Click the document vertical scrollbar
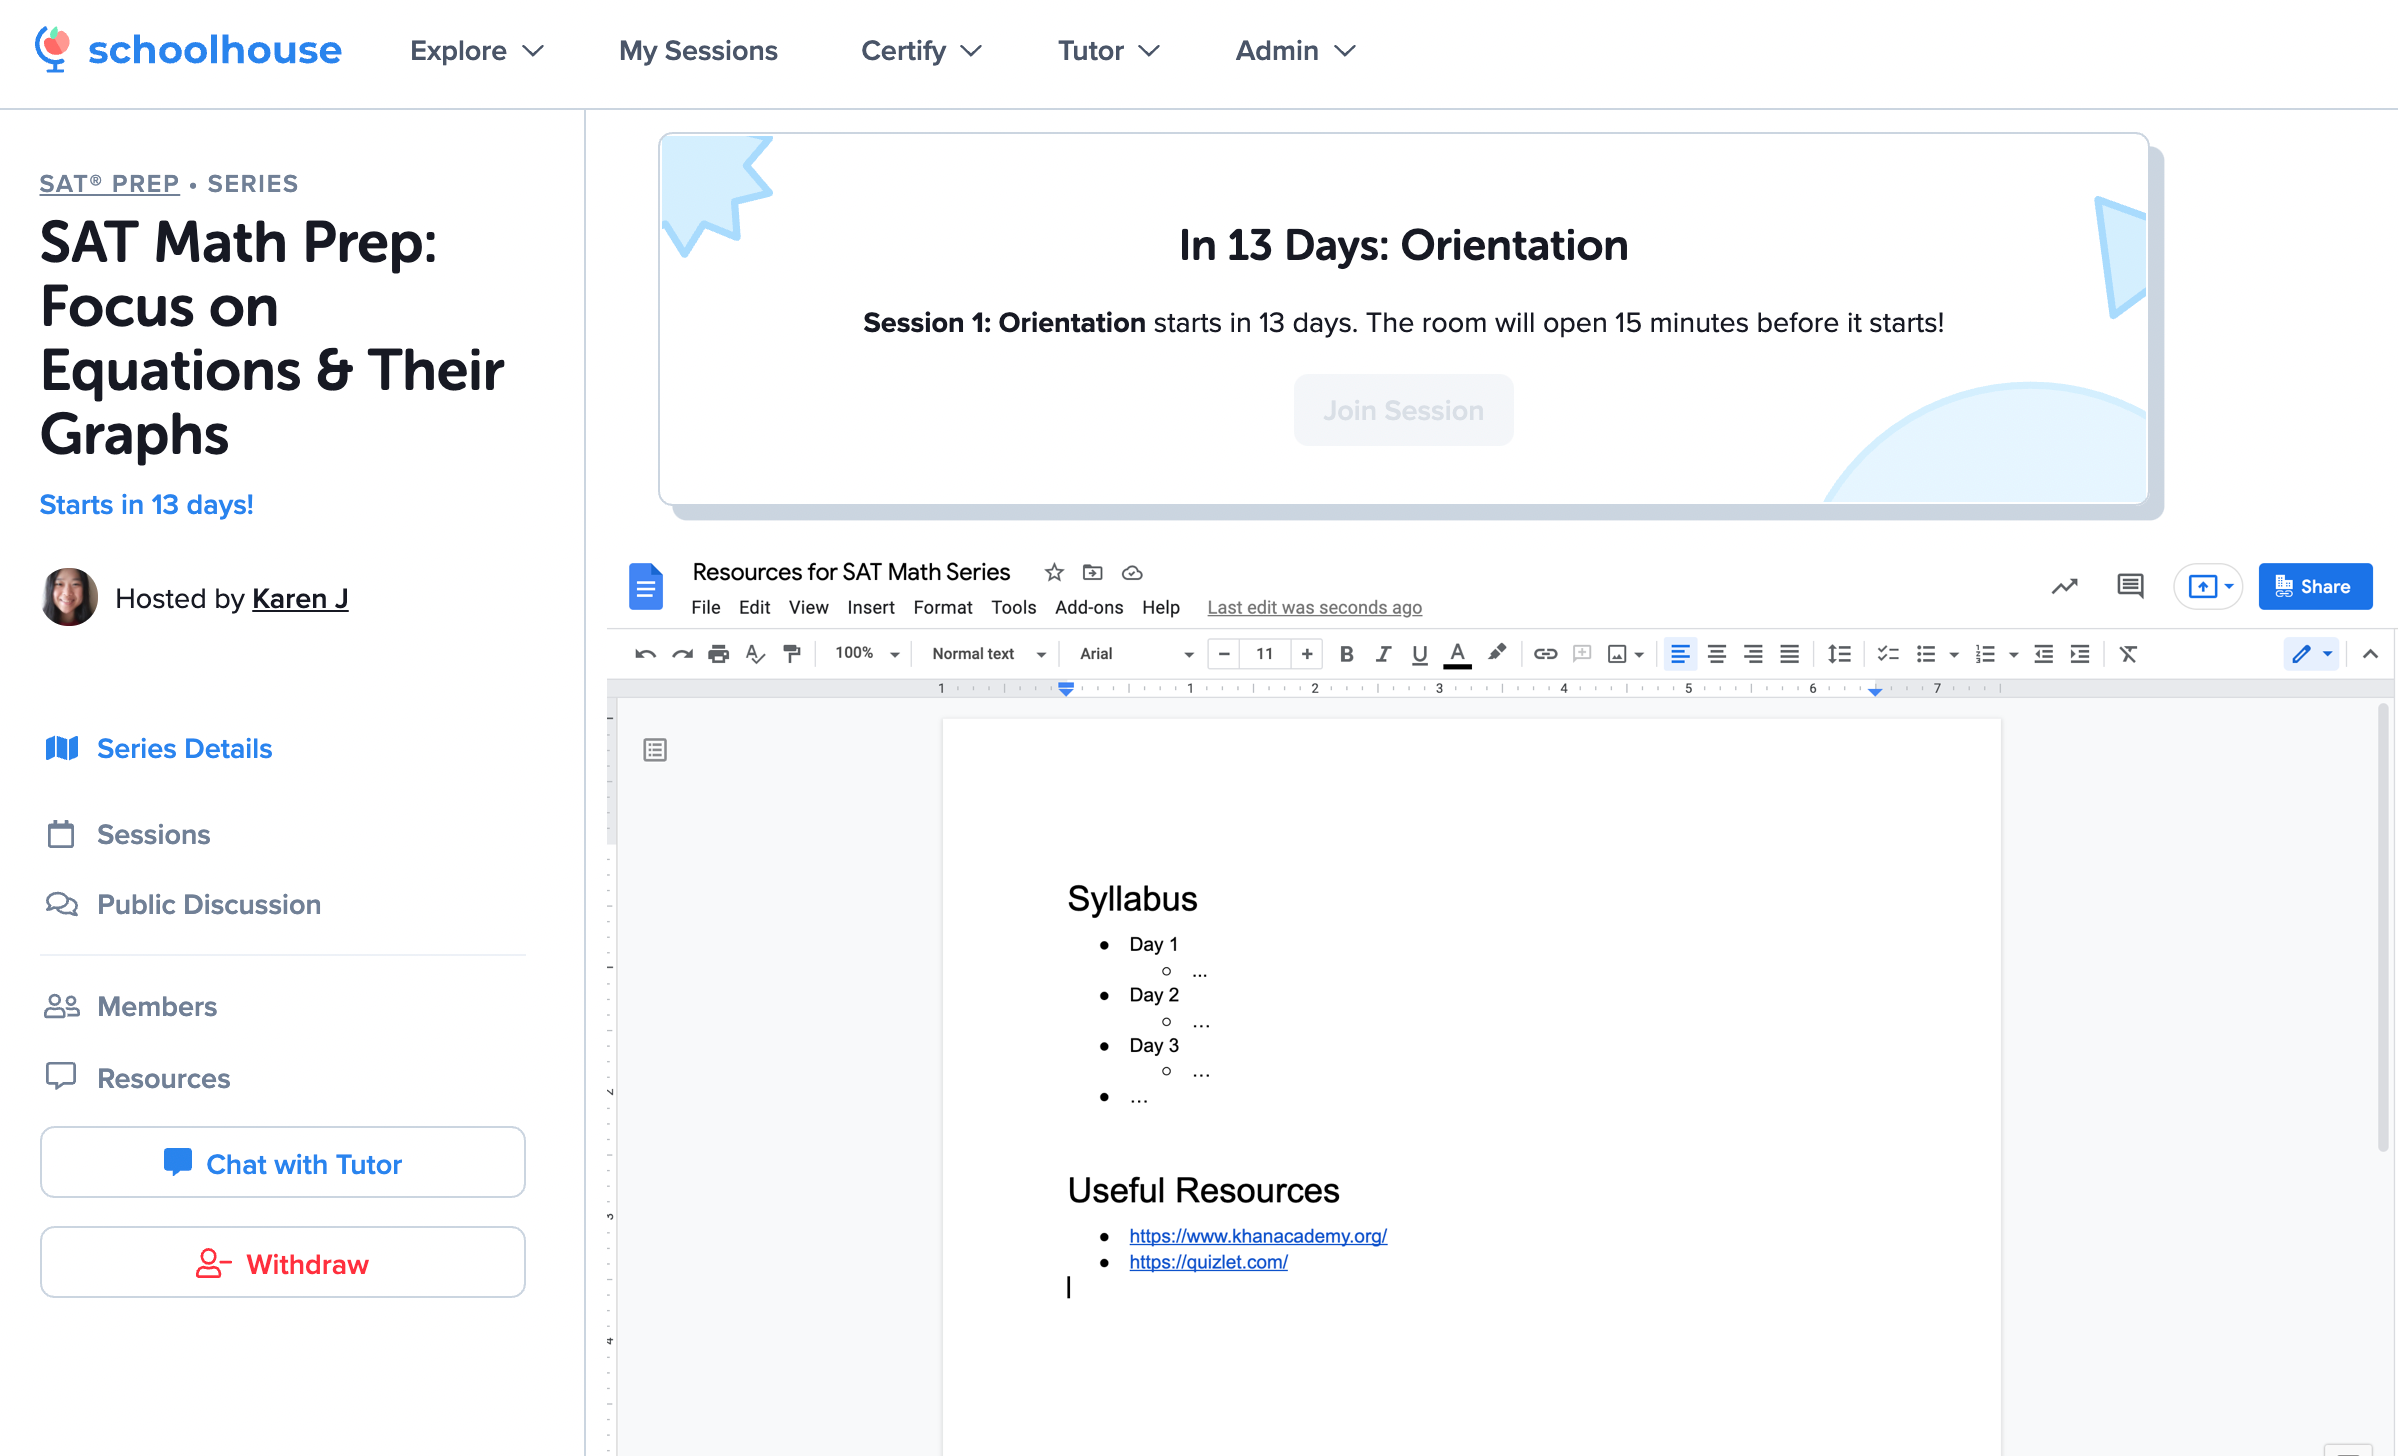2398x1456 pixels. 2384,928
